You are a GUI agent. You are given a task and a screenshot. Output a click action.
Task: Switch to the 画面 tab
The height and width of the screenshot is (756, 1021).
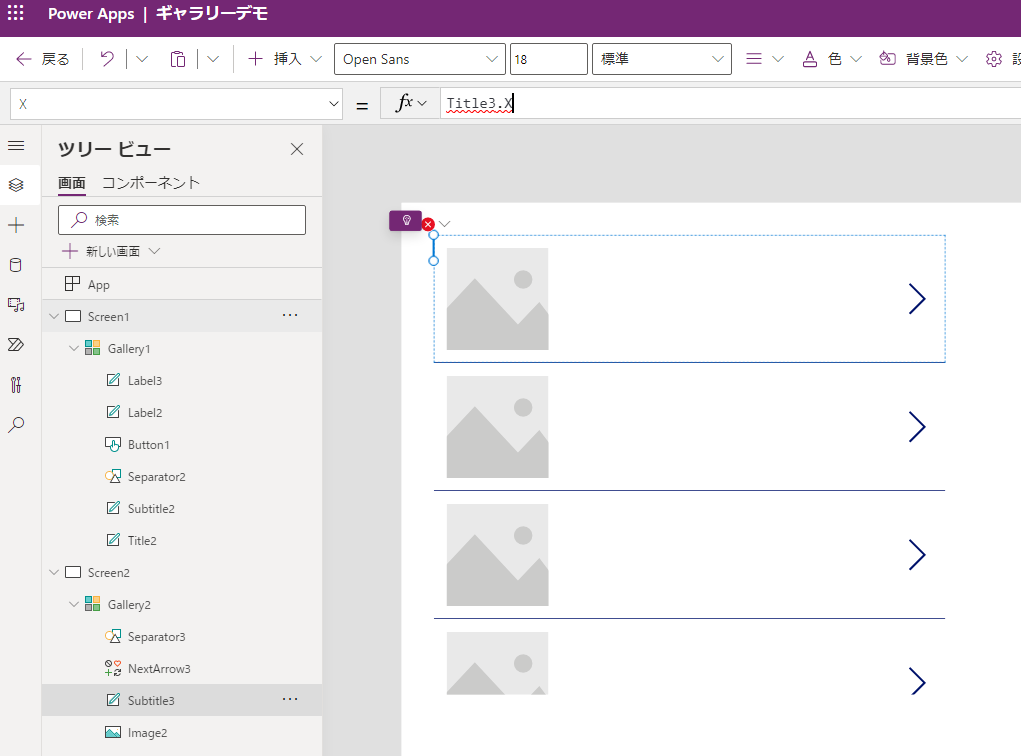point(72,184)
